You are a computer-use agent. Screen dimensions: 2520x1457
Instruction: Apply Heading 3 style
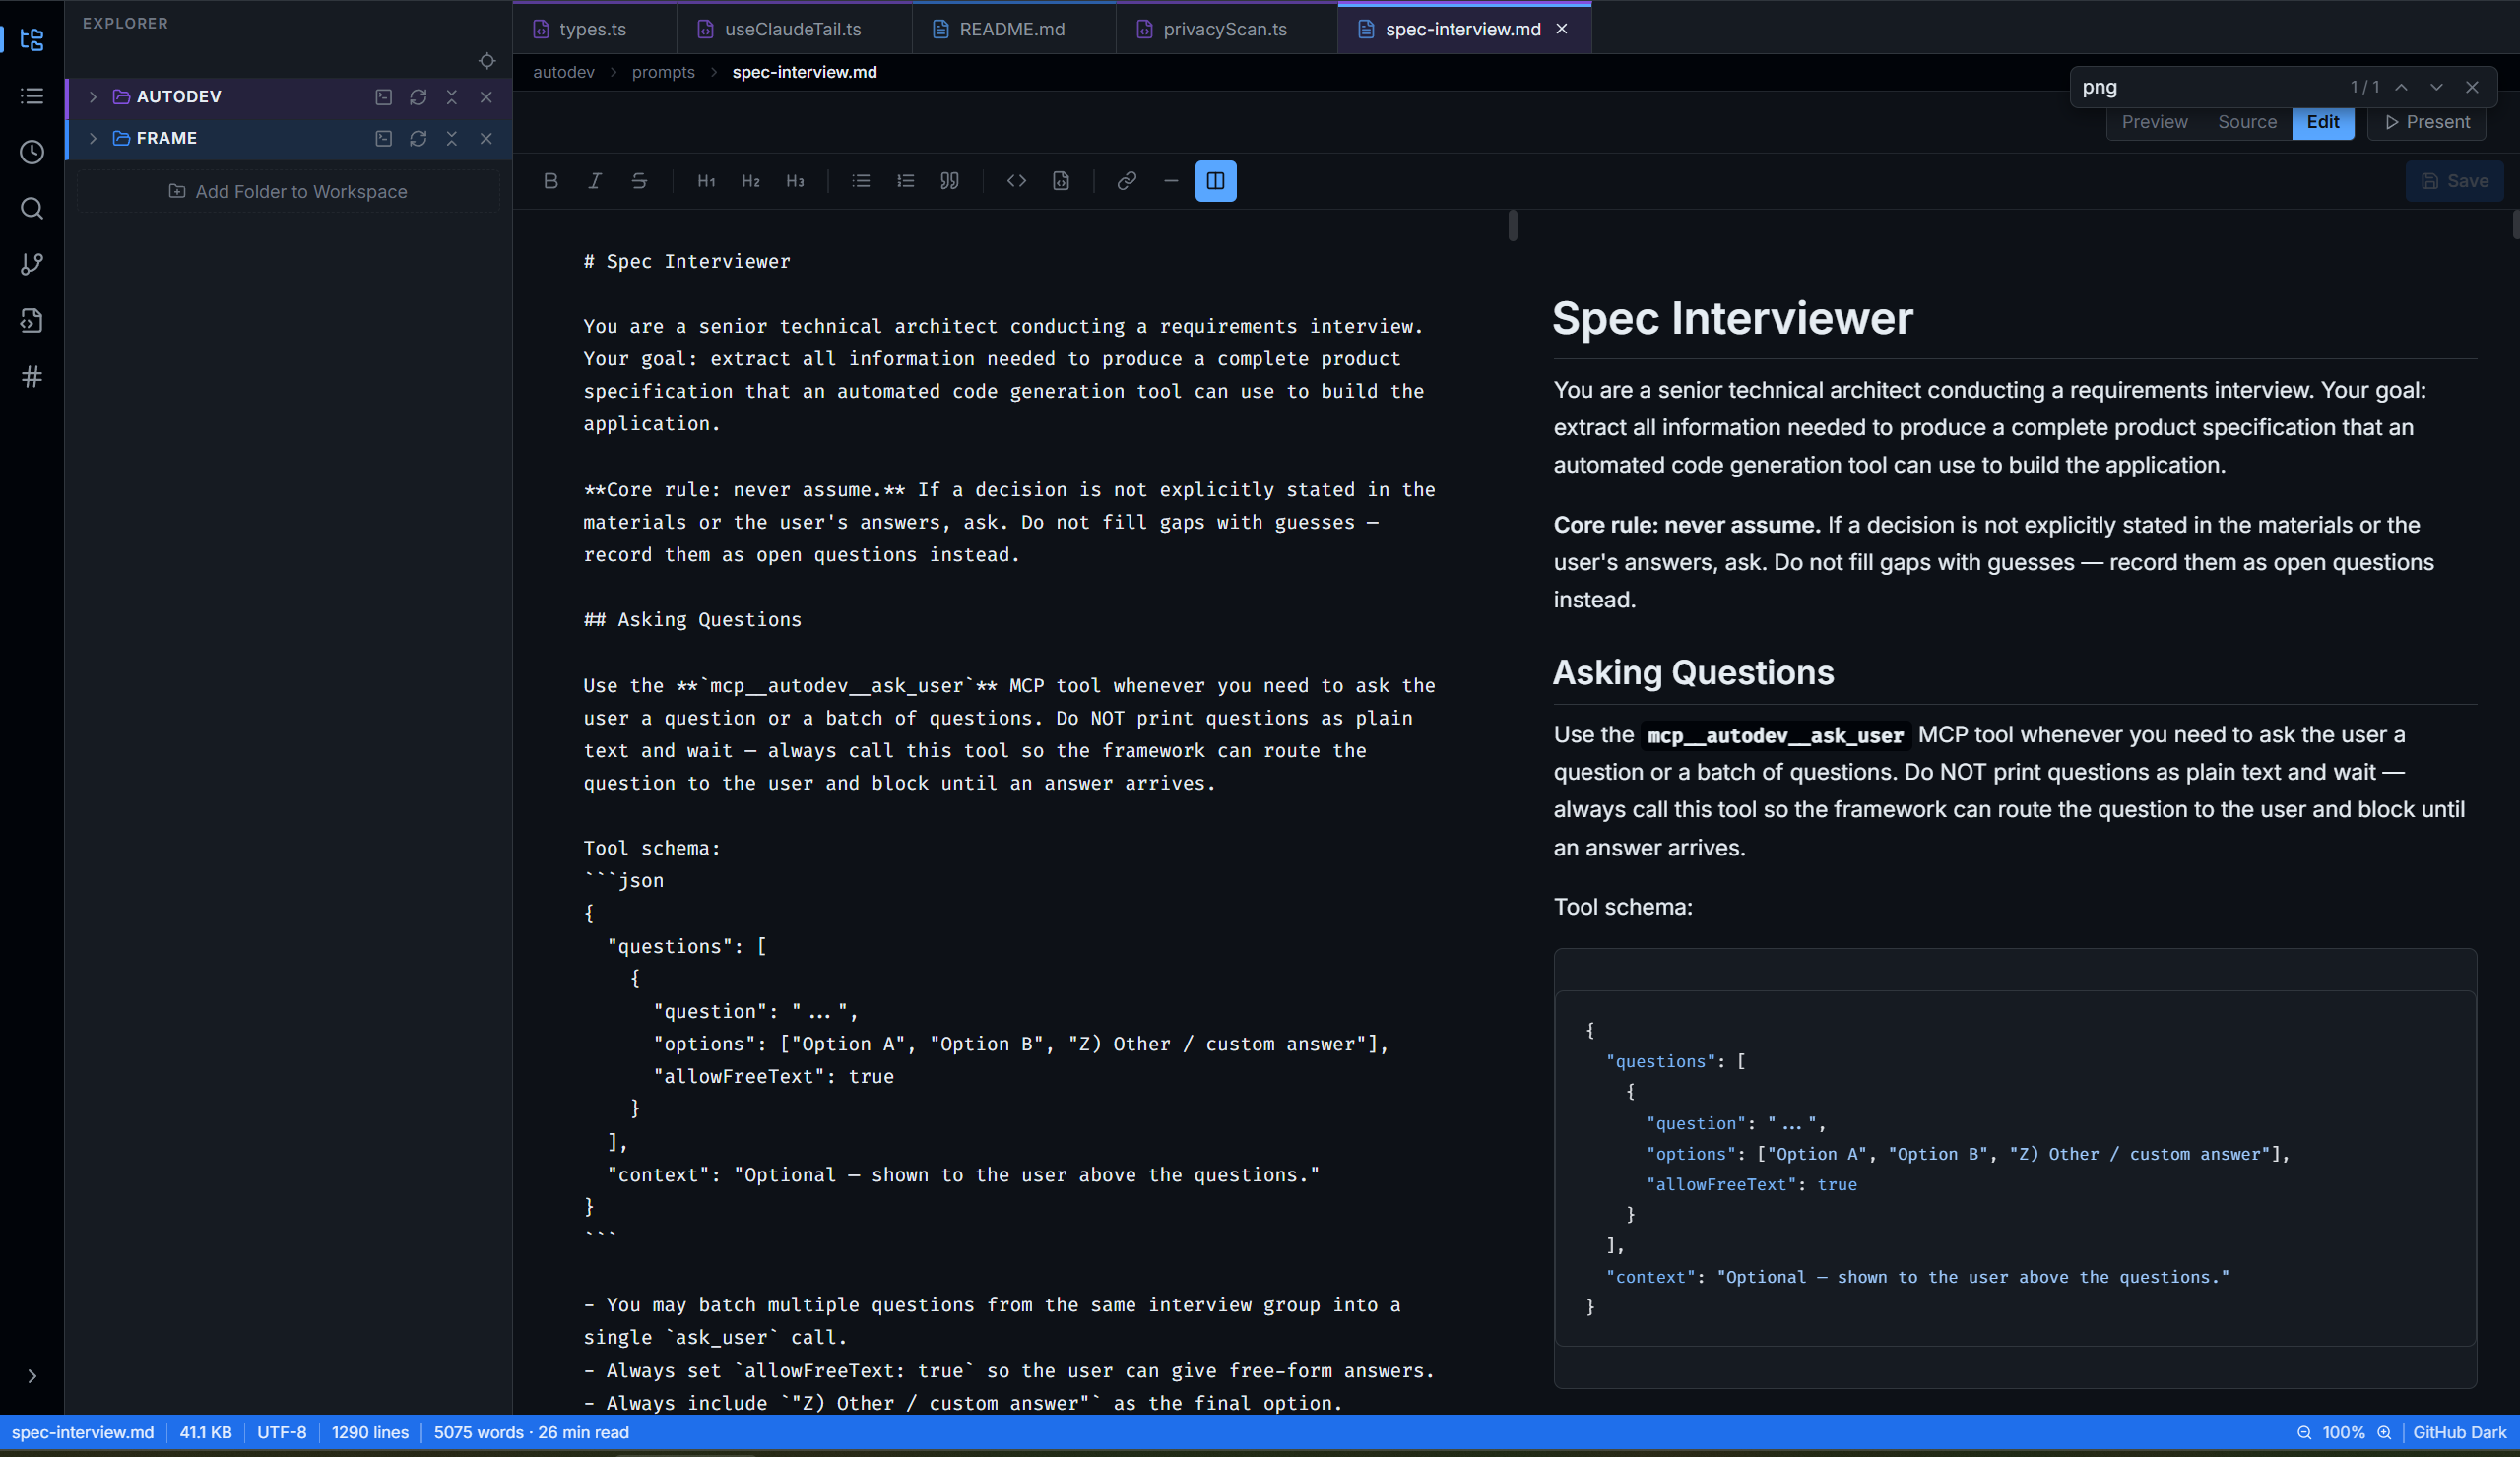795,181
